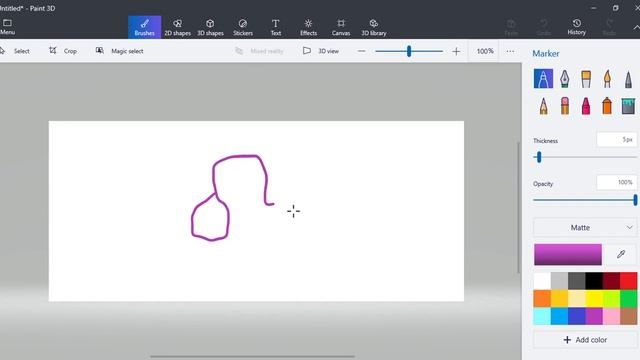Image resolution: width=640 pixels, height=360 pixels.
Task: Activate the Select tool
Action: pyautogui.click(x=15, y=51)
